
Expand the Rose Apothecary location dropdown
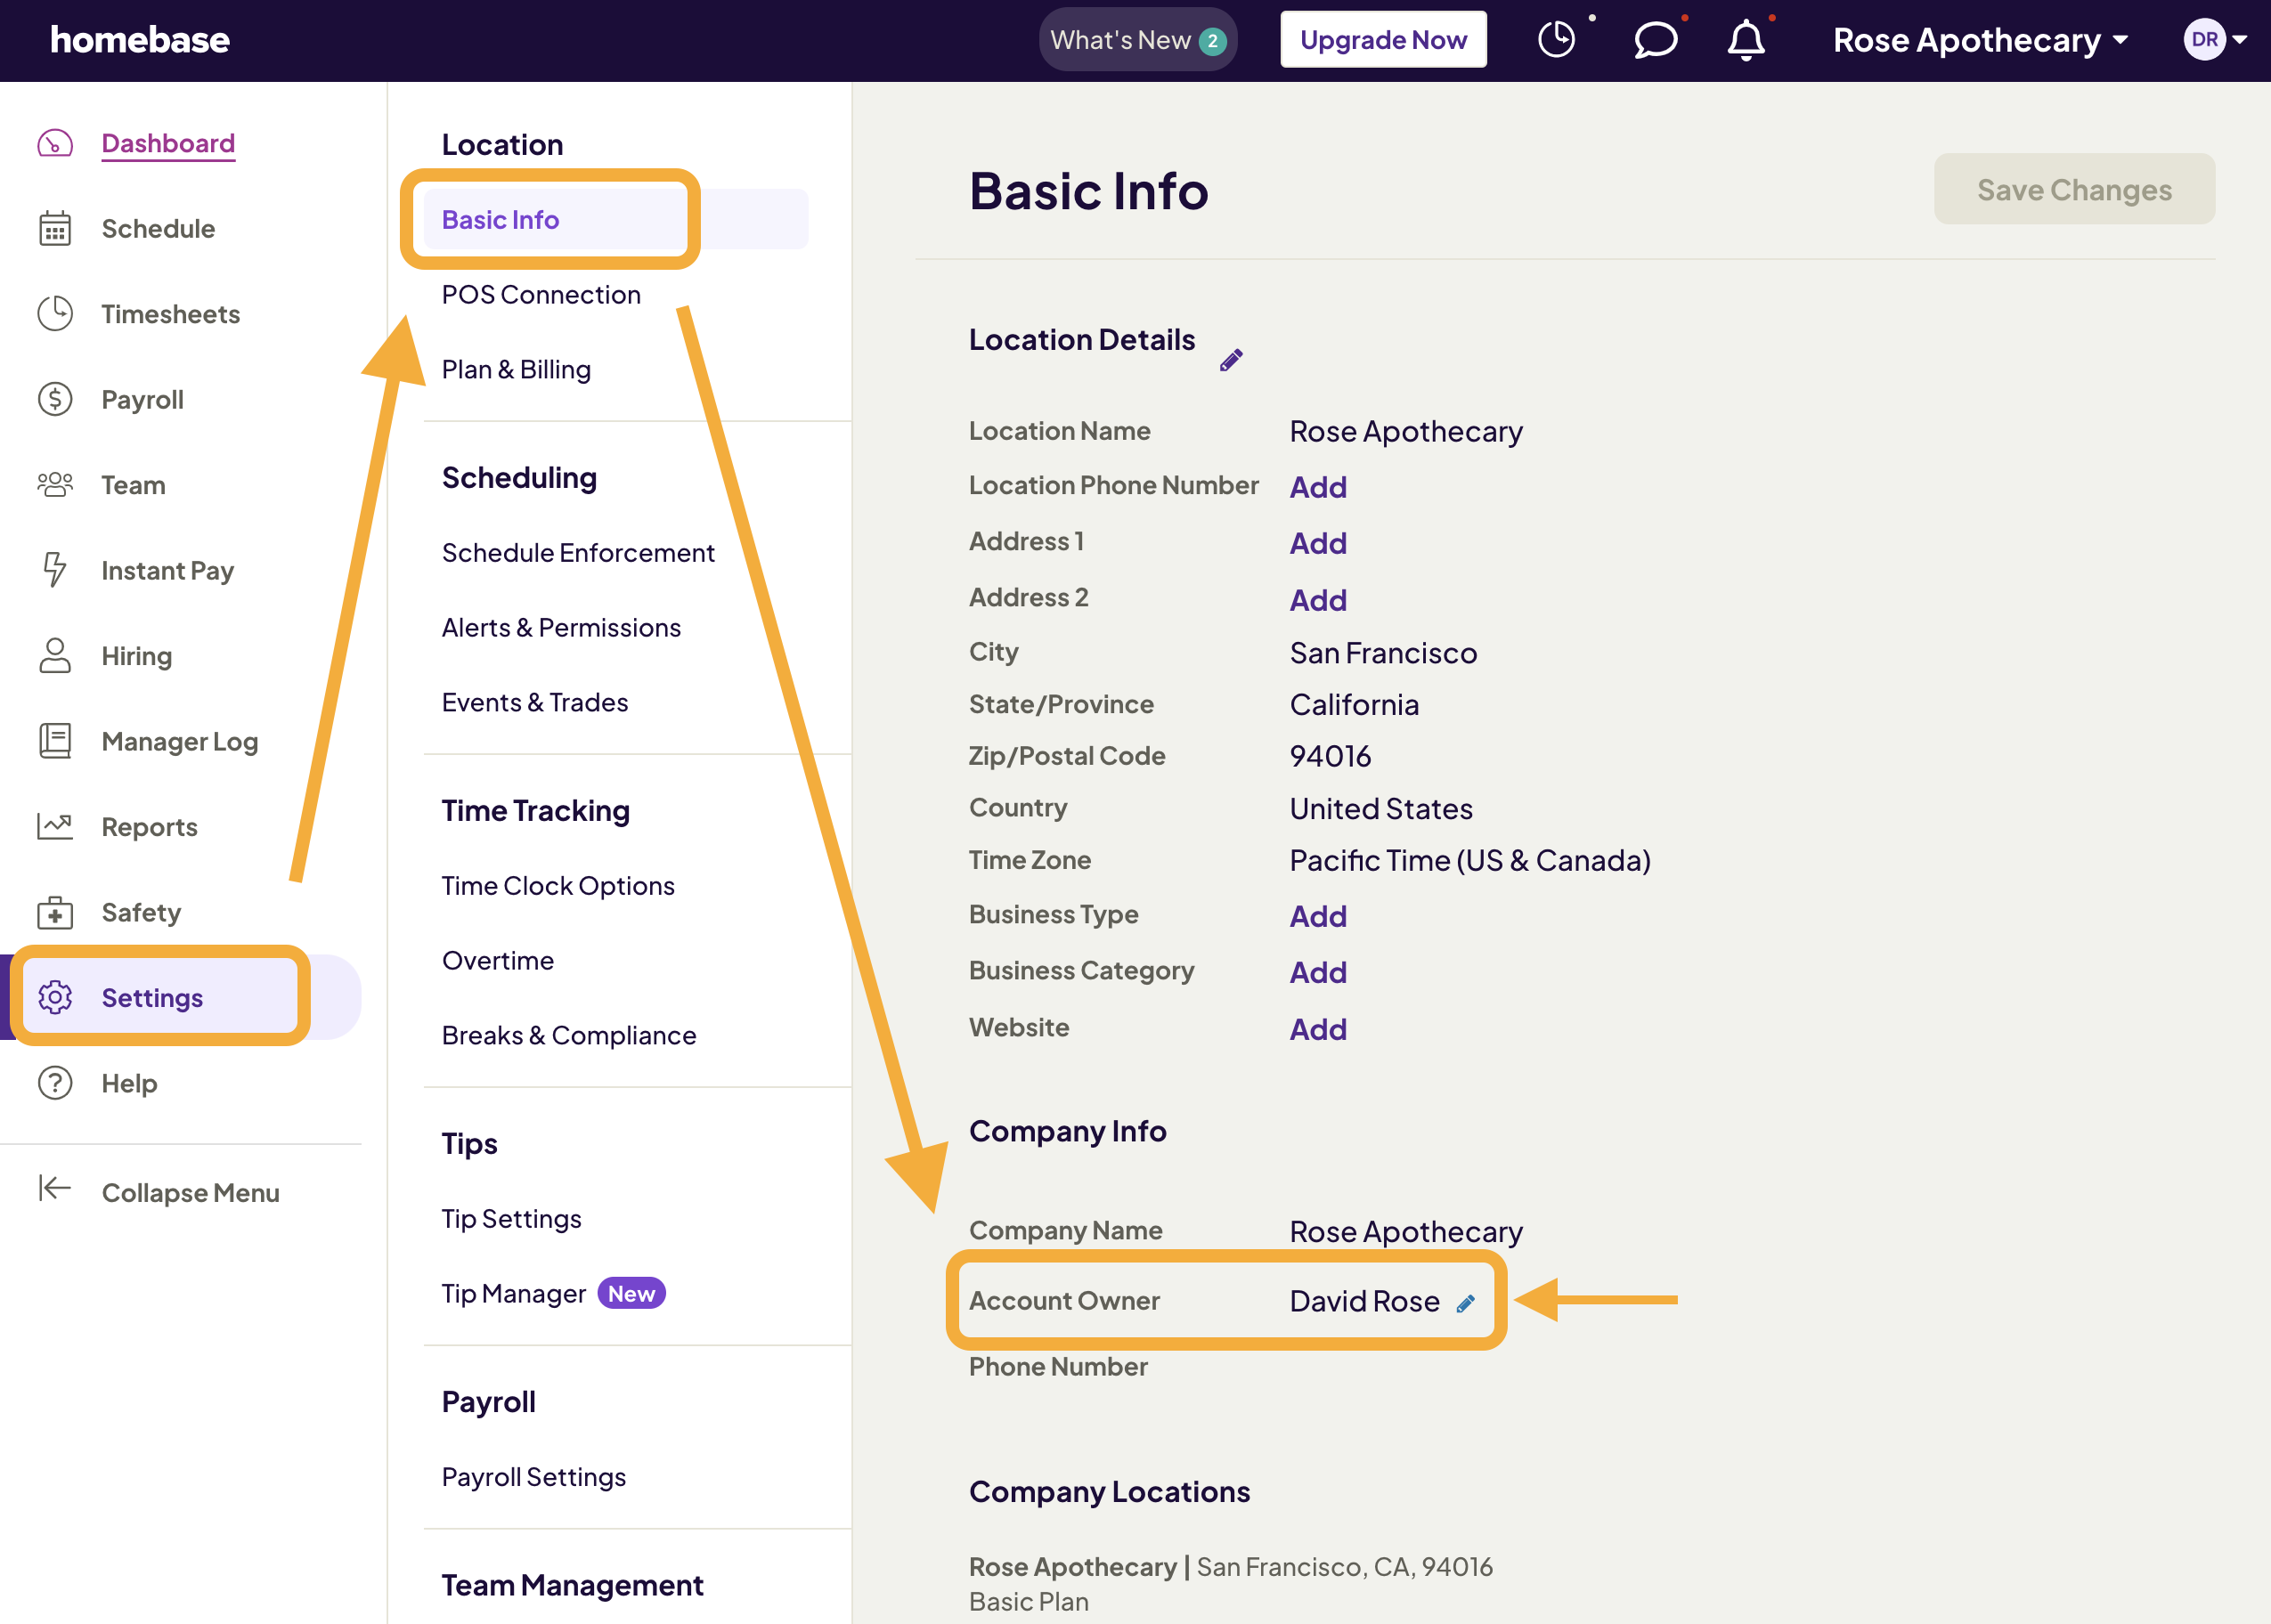tap(1980, 41)
